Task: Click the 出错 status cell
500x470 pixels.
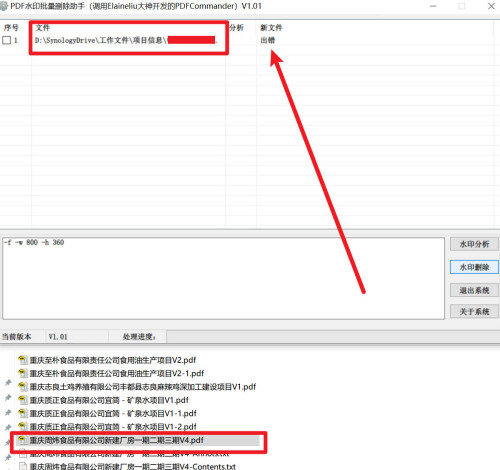Action: (268, 40)
